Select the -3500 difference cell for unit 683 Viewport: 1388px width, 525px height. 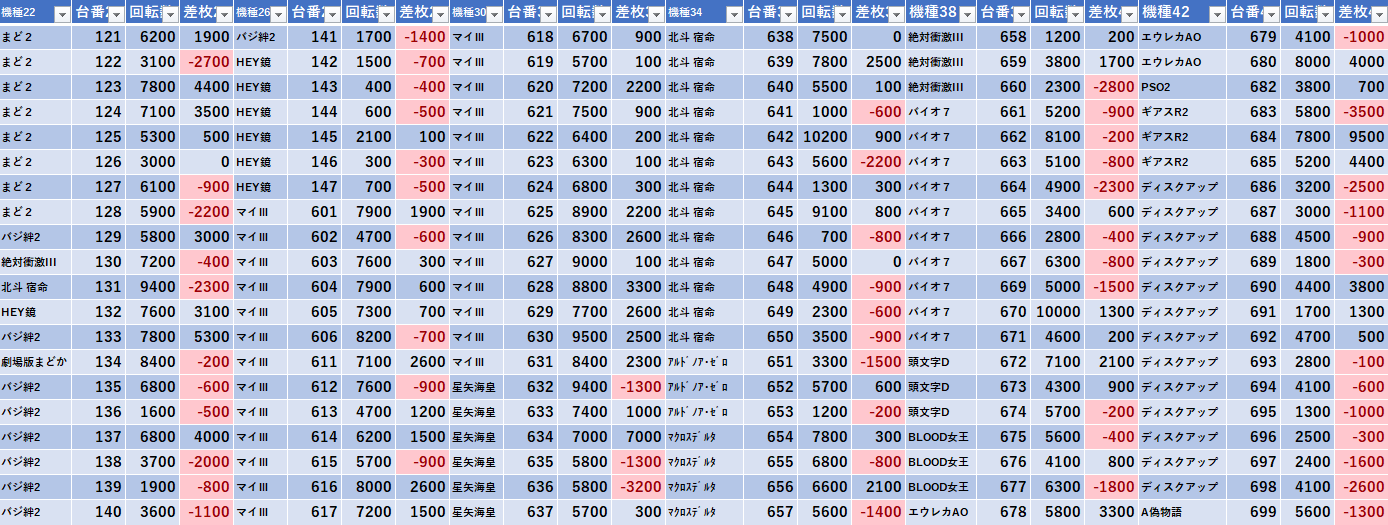pos(1360,112)
